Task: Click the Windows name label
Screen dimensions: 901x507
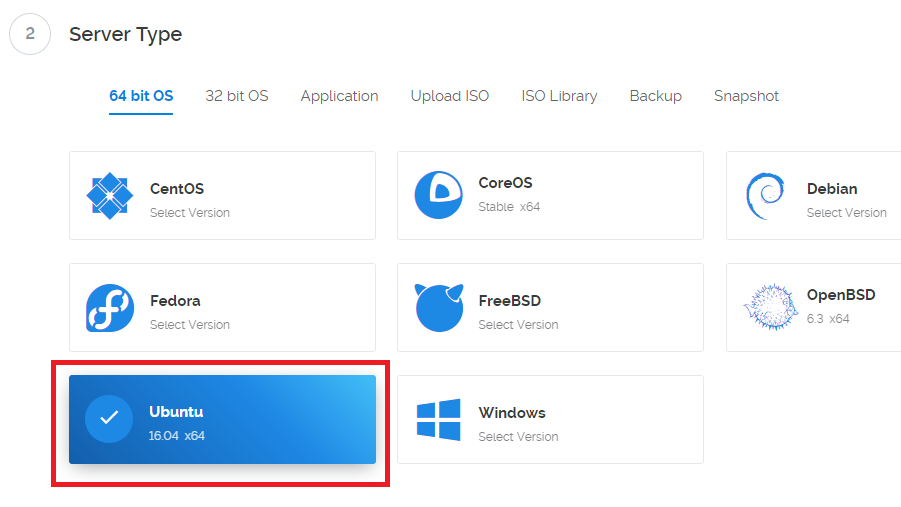Action: (512, 413)
